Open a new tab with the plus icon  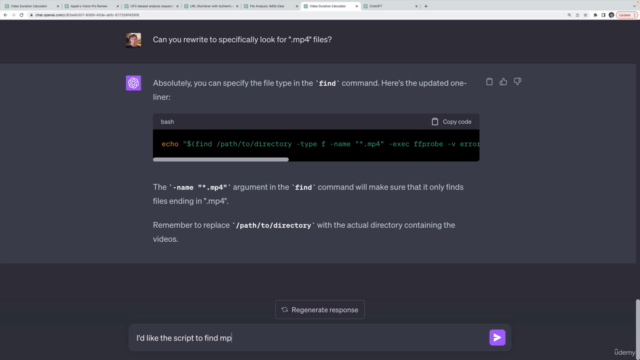click(x=426, y=6)
